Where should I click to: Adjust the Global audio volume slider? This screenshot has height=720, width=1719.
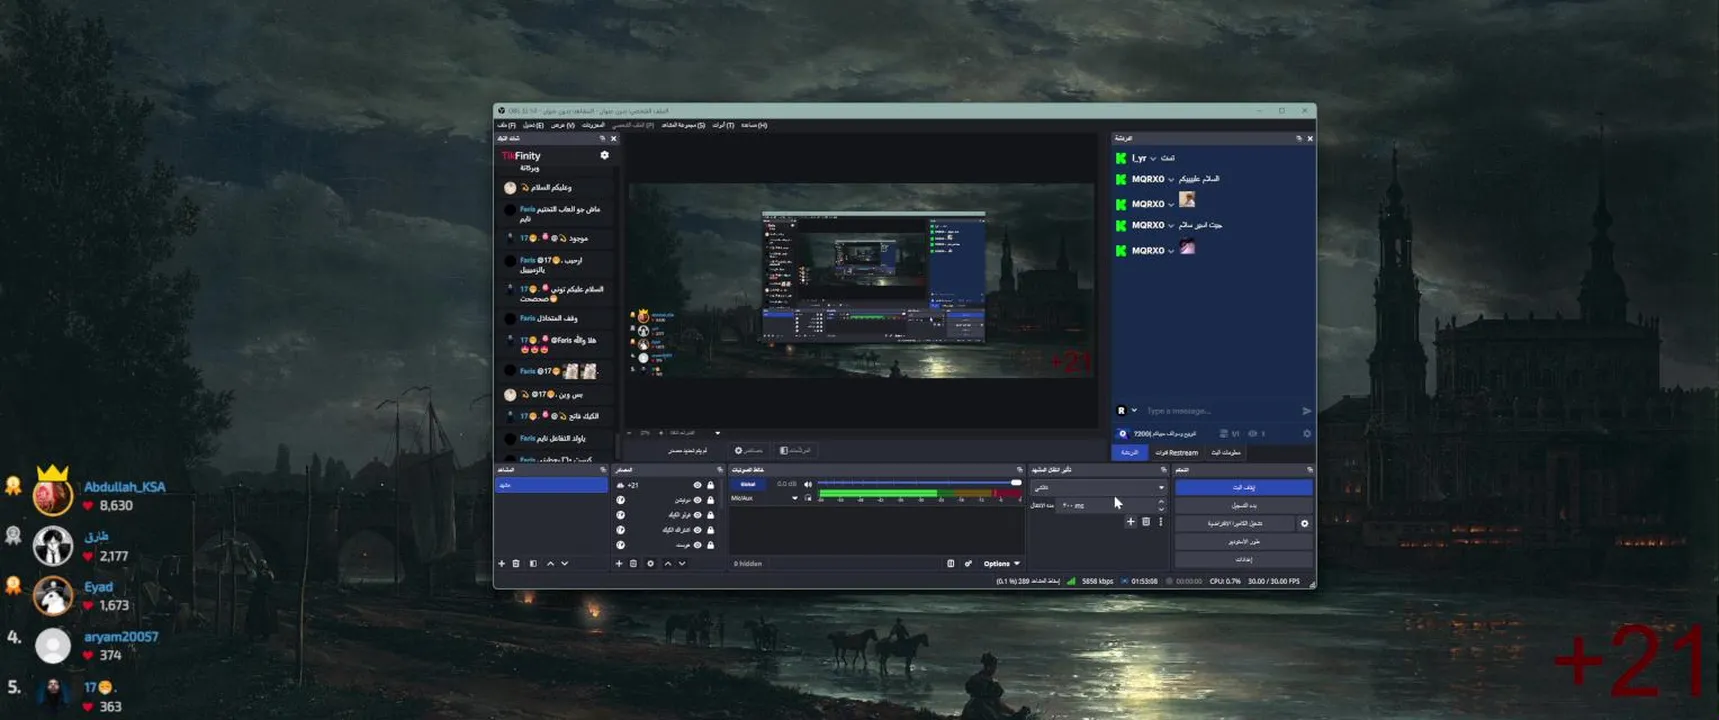coord(920,483)
